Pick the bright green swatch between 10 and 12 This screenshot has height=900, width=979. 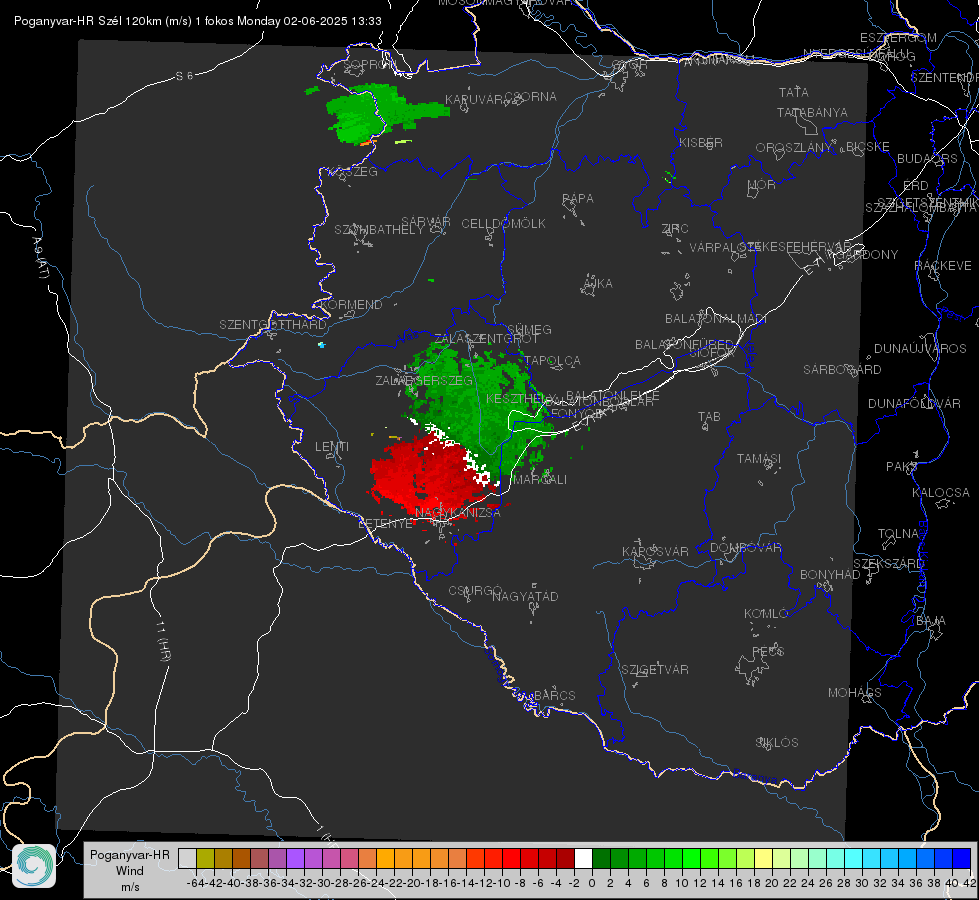pyautogui.click(x=691, y=859)
